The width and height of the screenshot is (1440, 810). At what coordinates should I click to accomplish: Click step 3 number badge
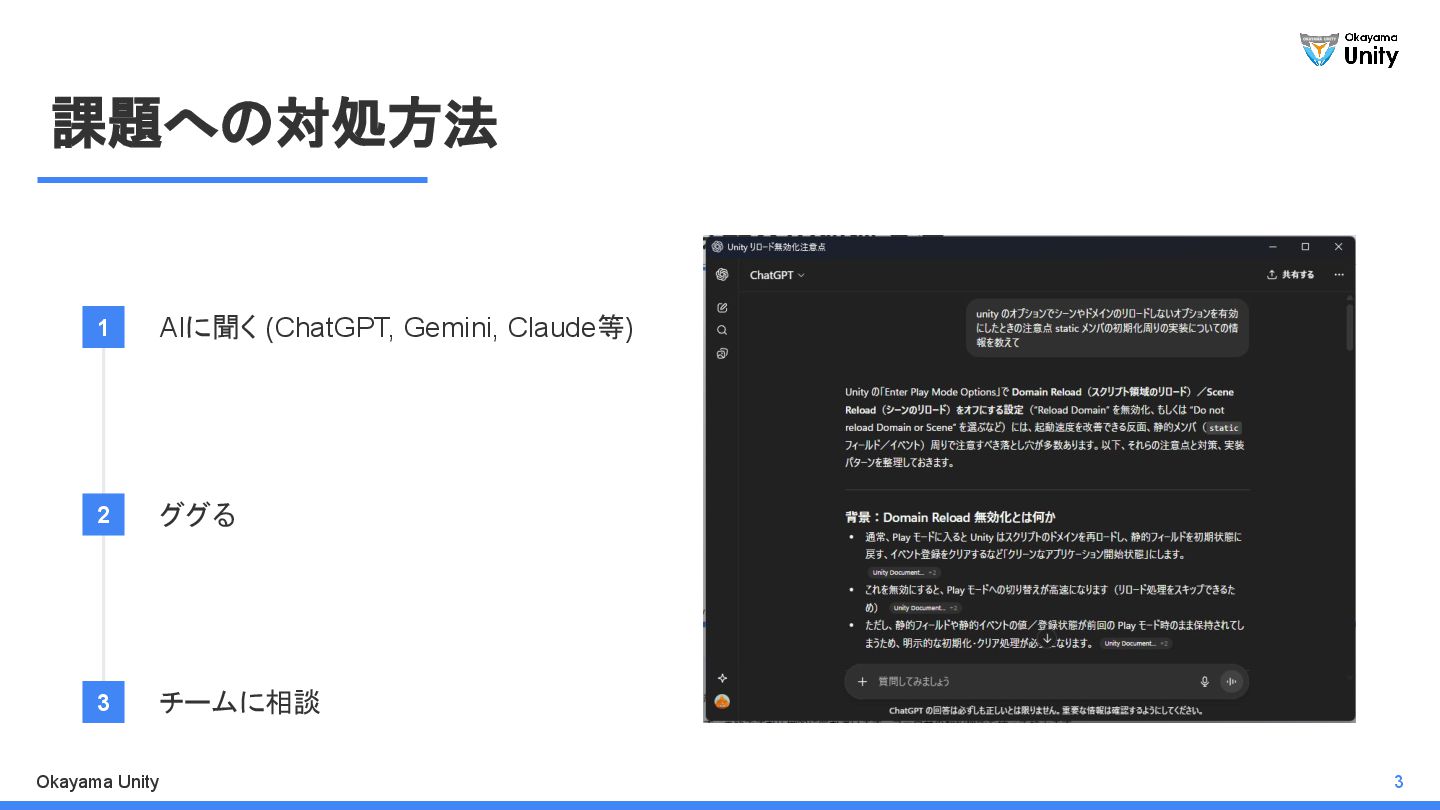[x=103, y=702]
